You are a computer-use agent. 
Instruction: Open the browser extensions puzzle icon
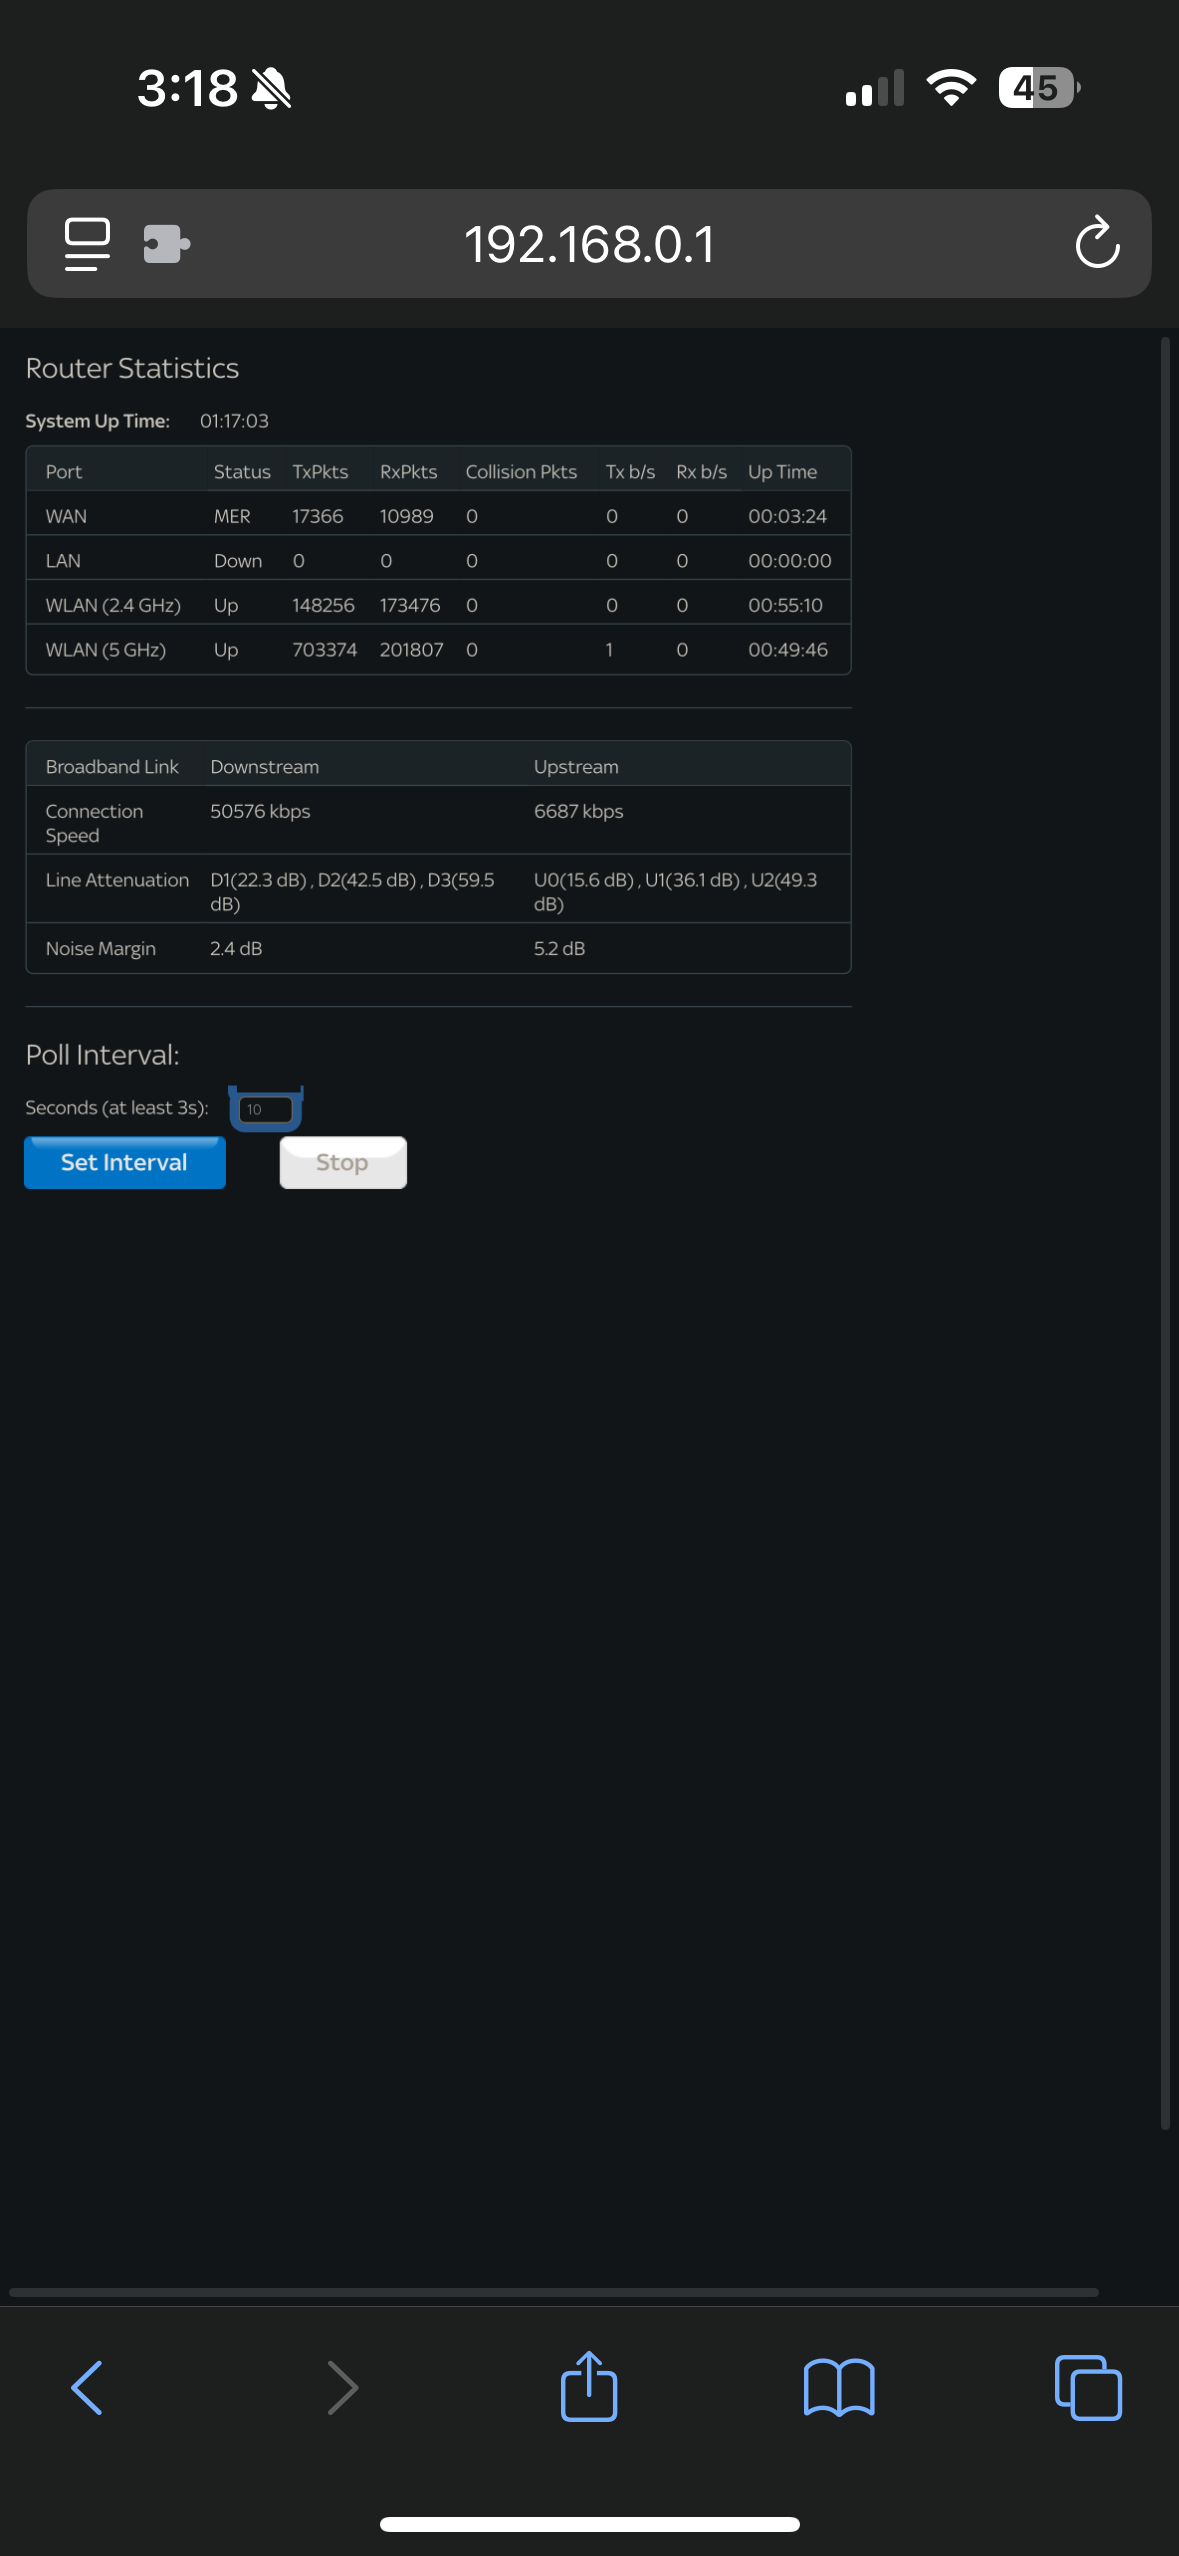click(x=167, y=244)
